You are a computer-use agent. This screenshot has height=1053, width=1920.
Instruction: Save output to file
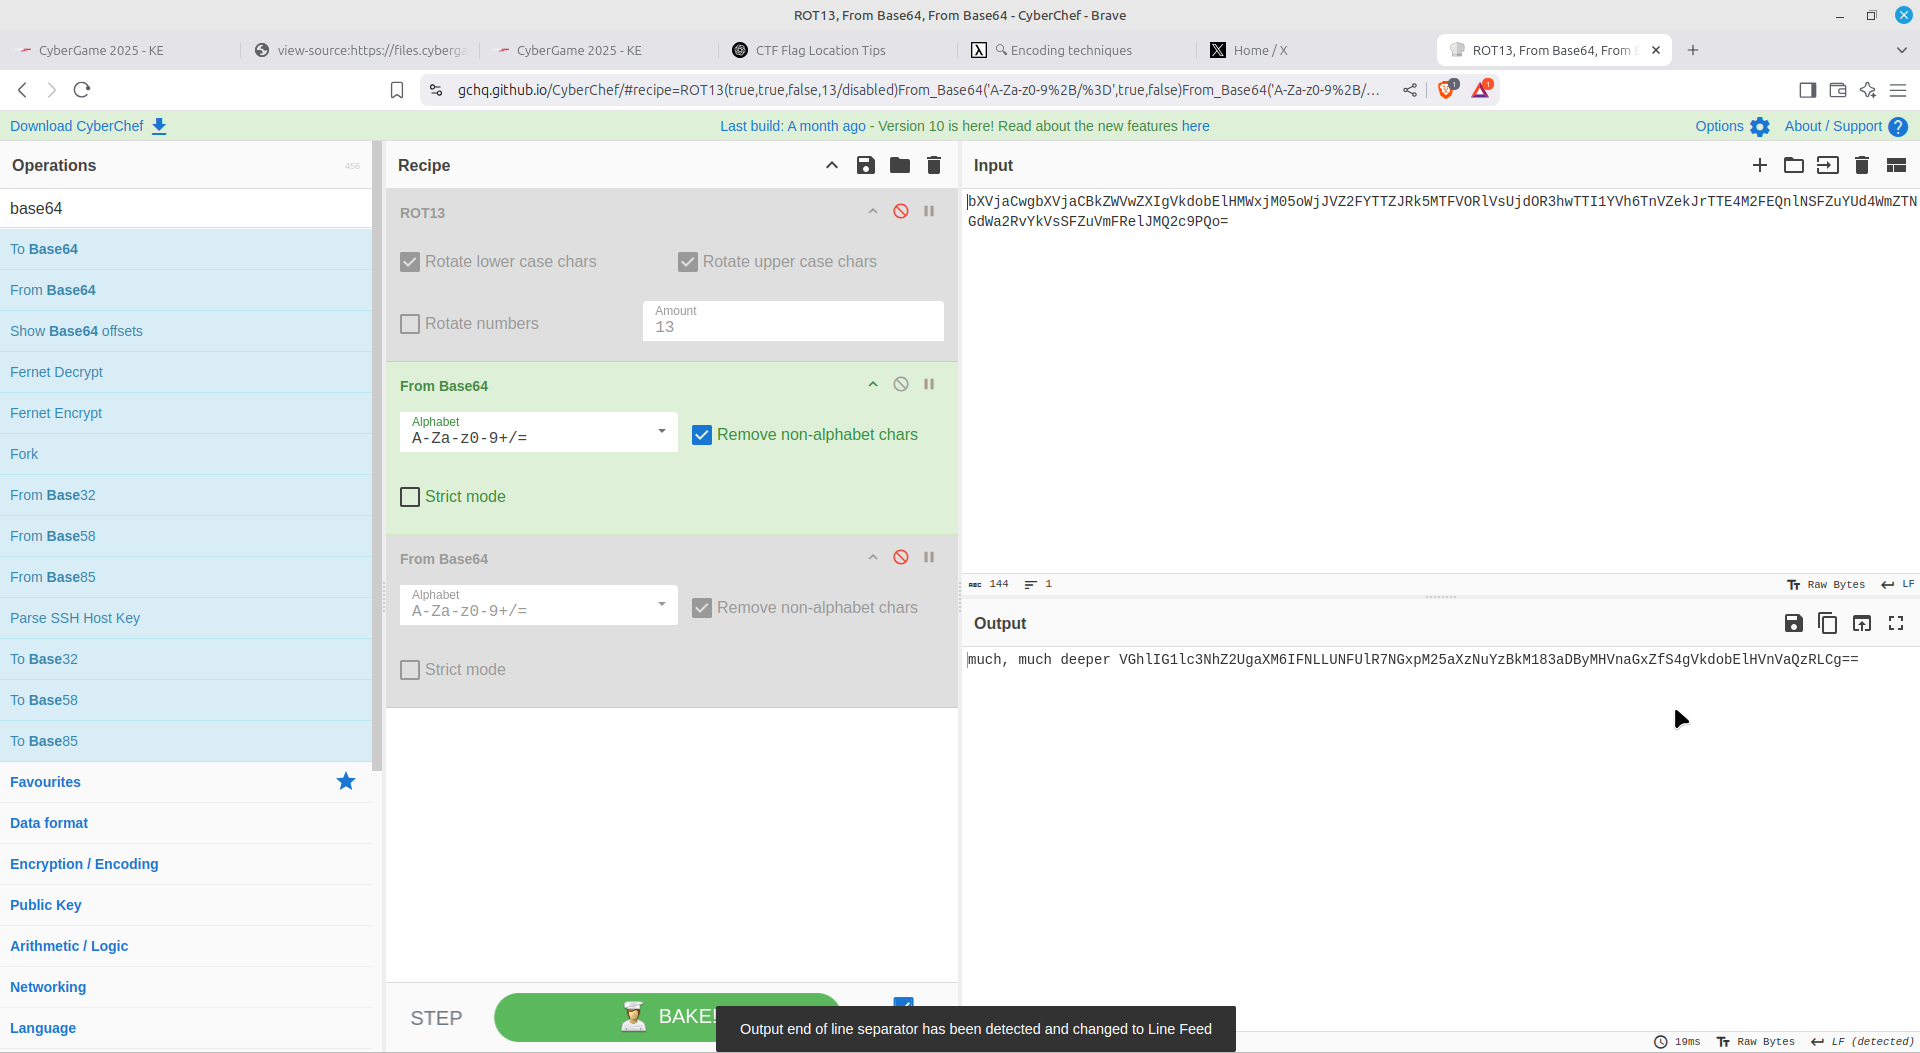pyautogui.click(x=1793, y=624)
